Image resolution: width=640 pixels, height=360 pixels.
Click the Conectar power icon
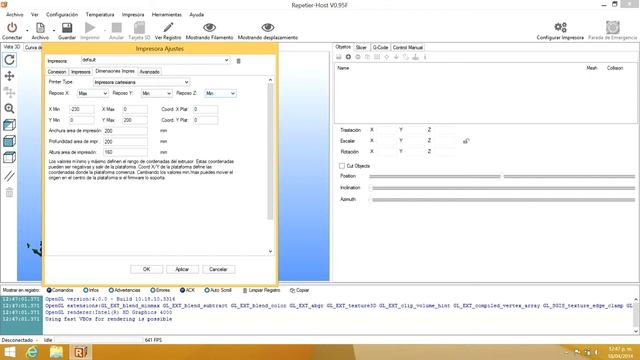click(x=12, y=28)
